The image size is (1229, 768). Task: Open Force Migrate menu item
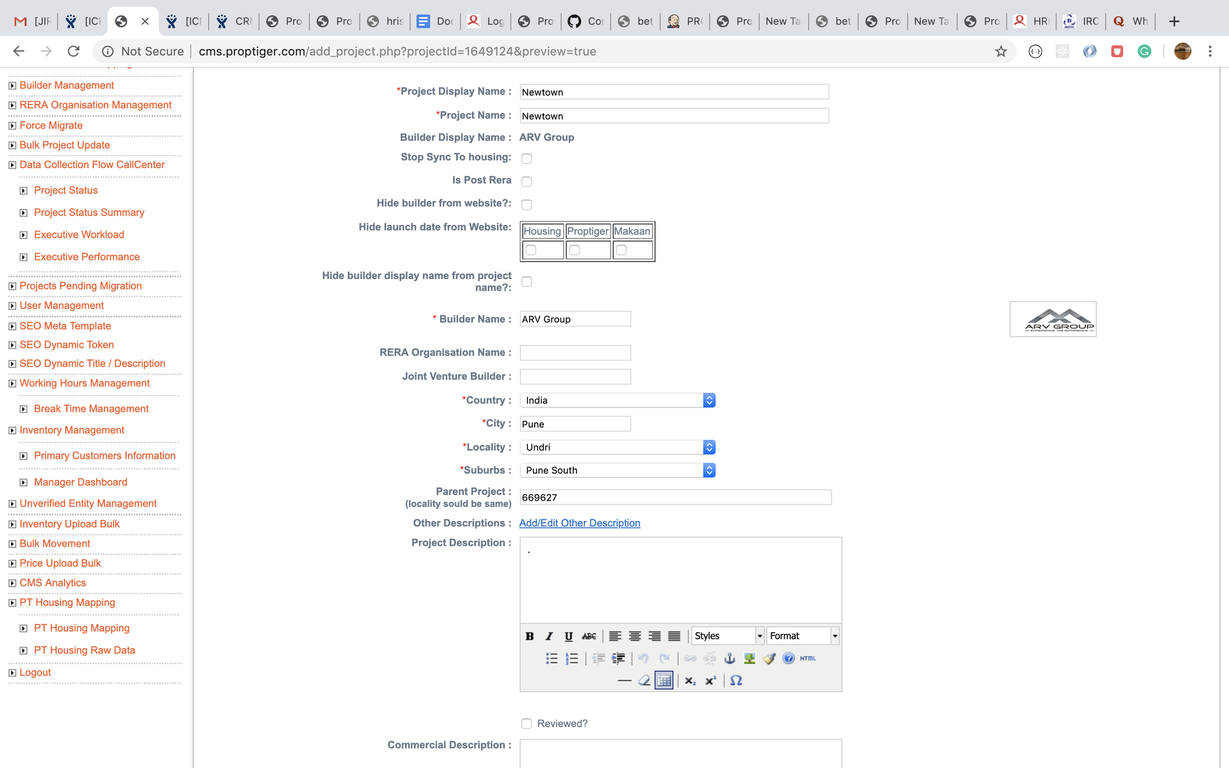[x=51, y=125]
